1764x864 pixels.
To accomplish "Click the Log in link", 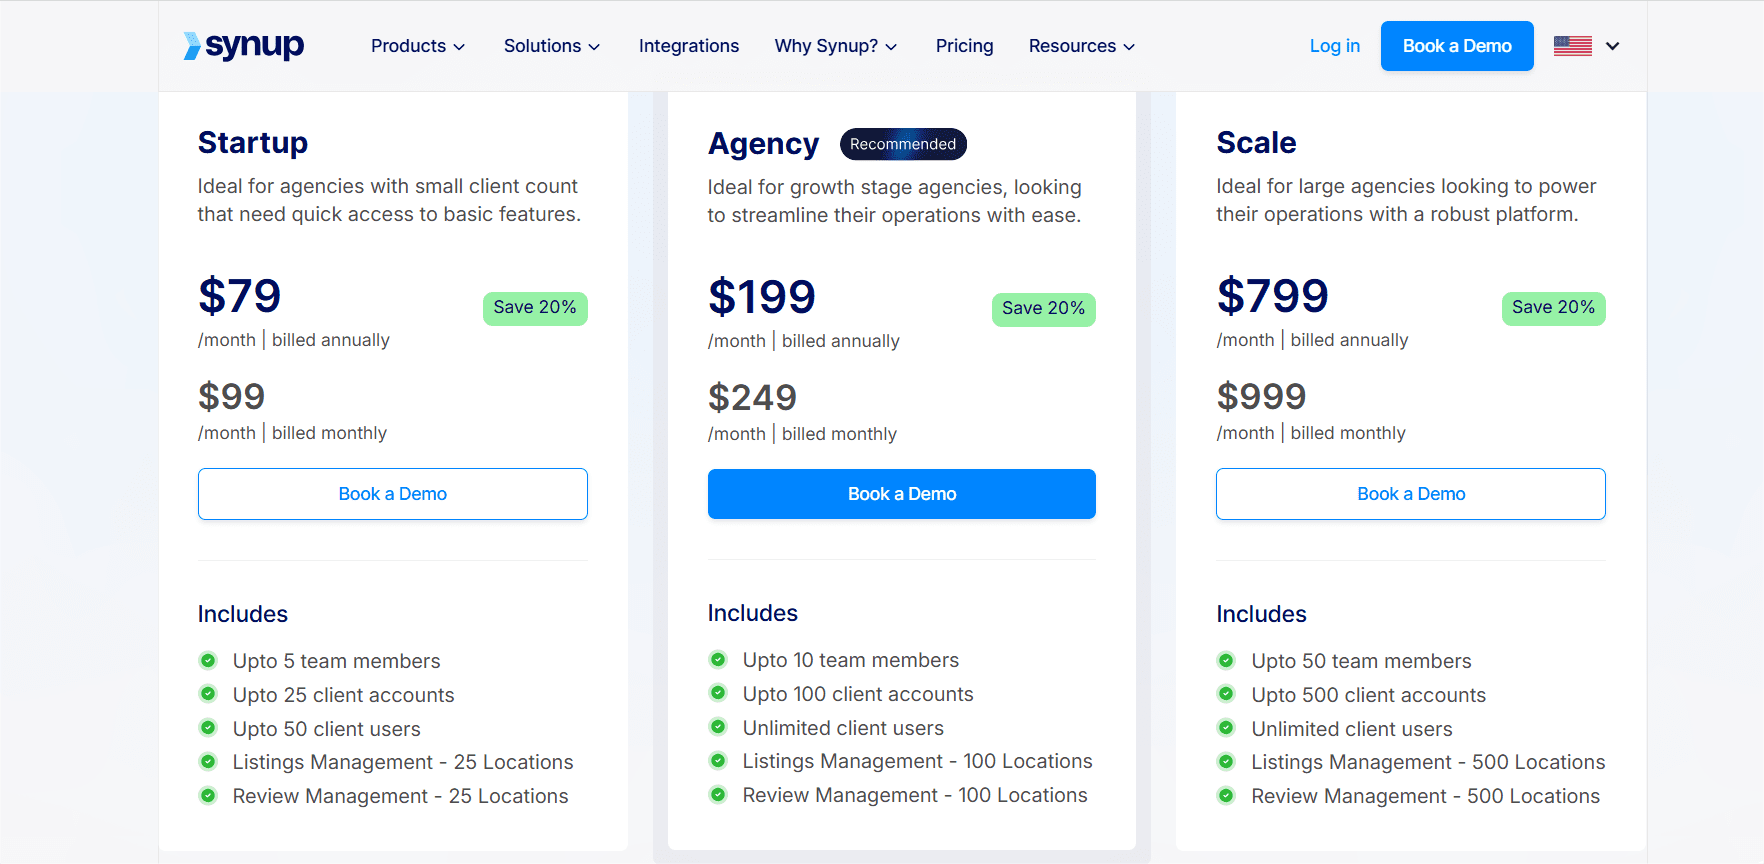I will point(1334,46).
